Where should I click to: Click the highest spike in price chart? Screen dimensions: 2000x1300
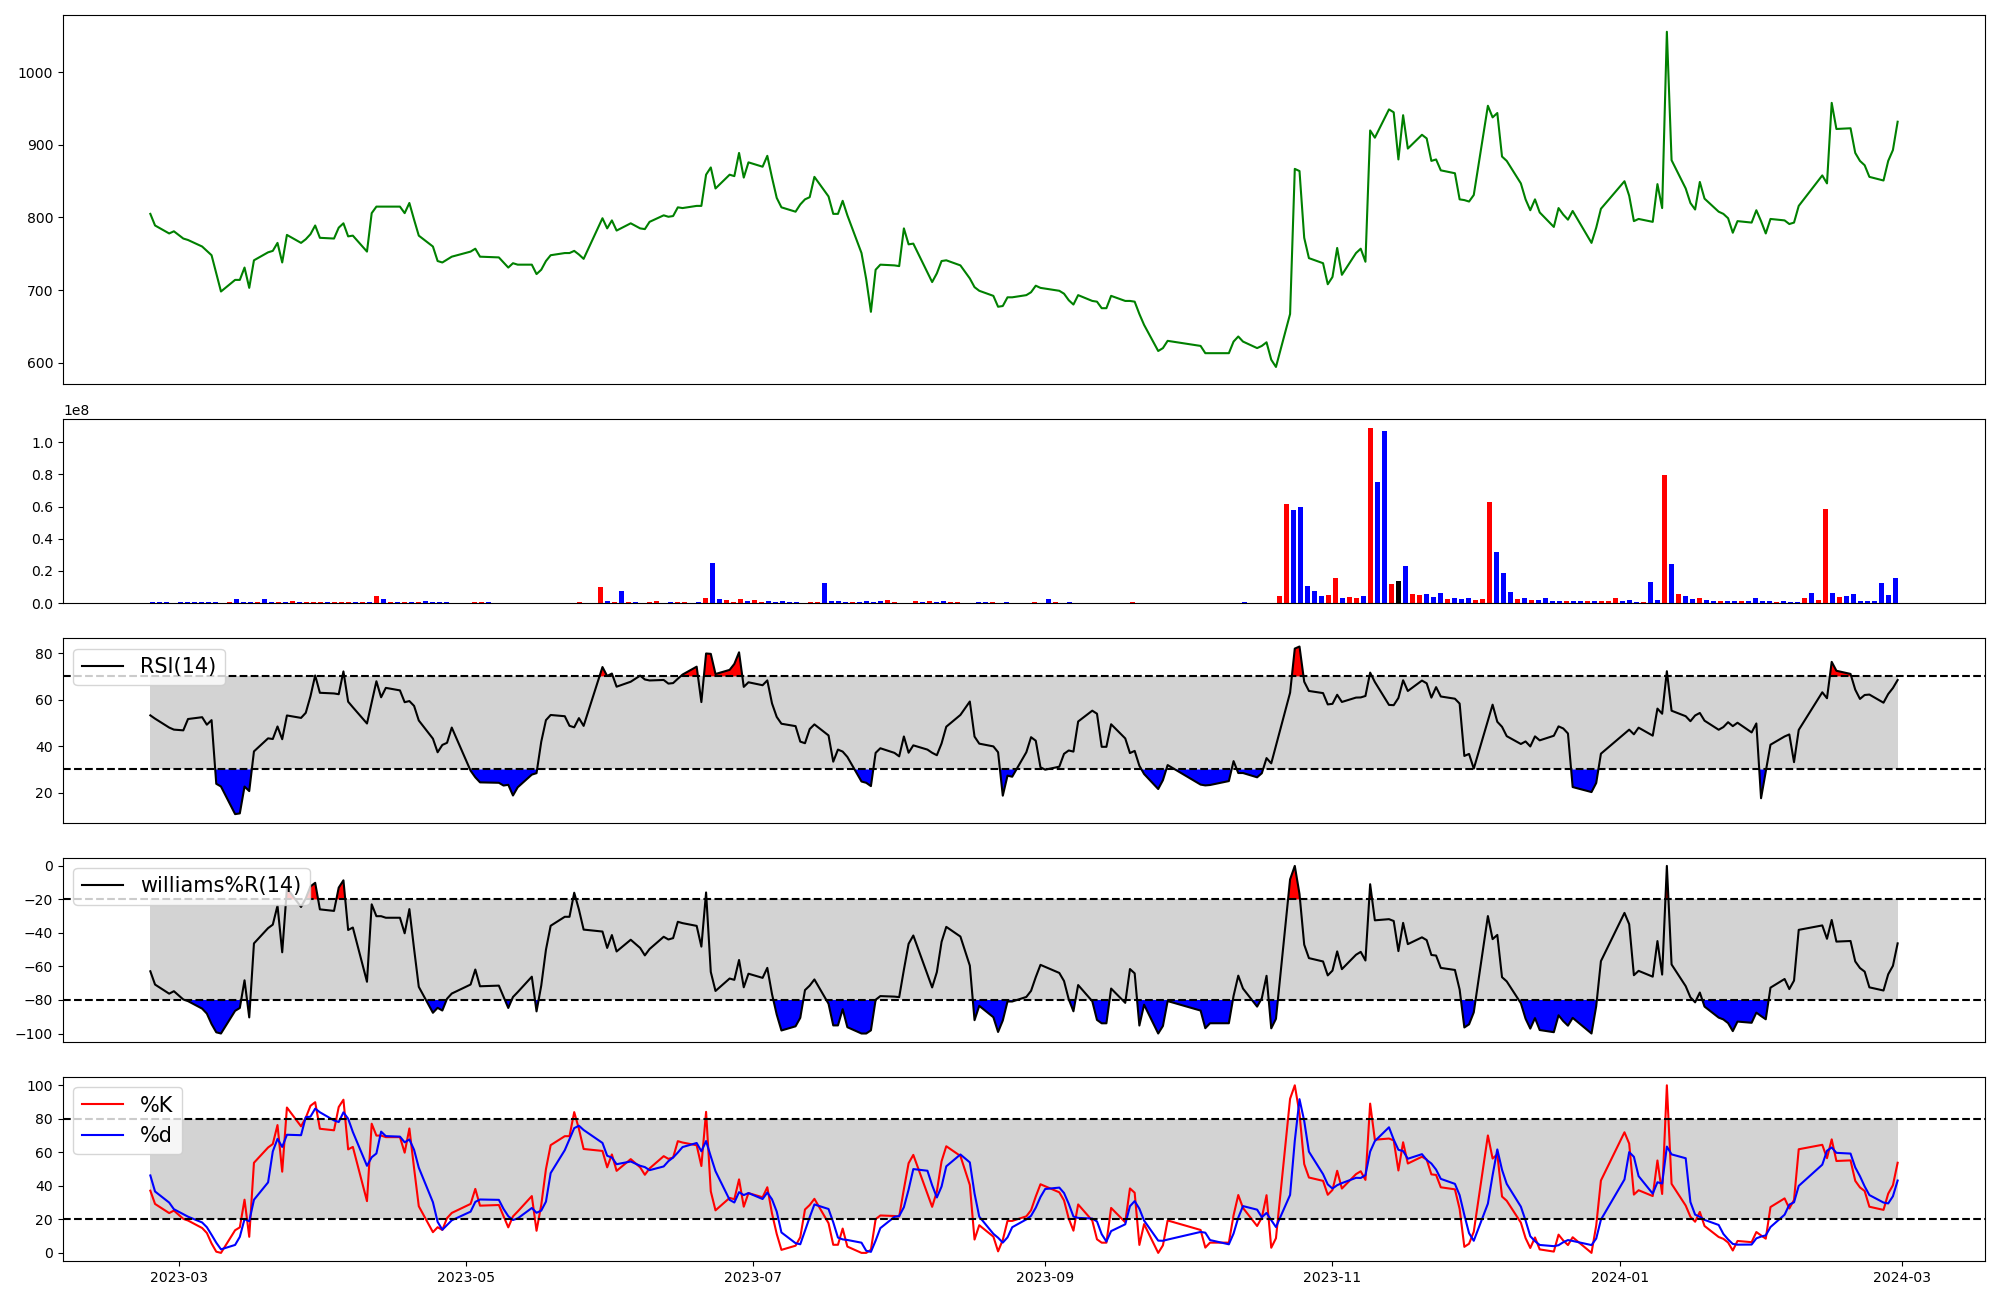1666,33
